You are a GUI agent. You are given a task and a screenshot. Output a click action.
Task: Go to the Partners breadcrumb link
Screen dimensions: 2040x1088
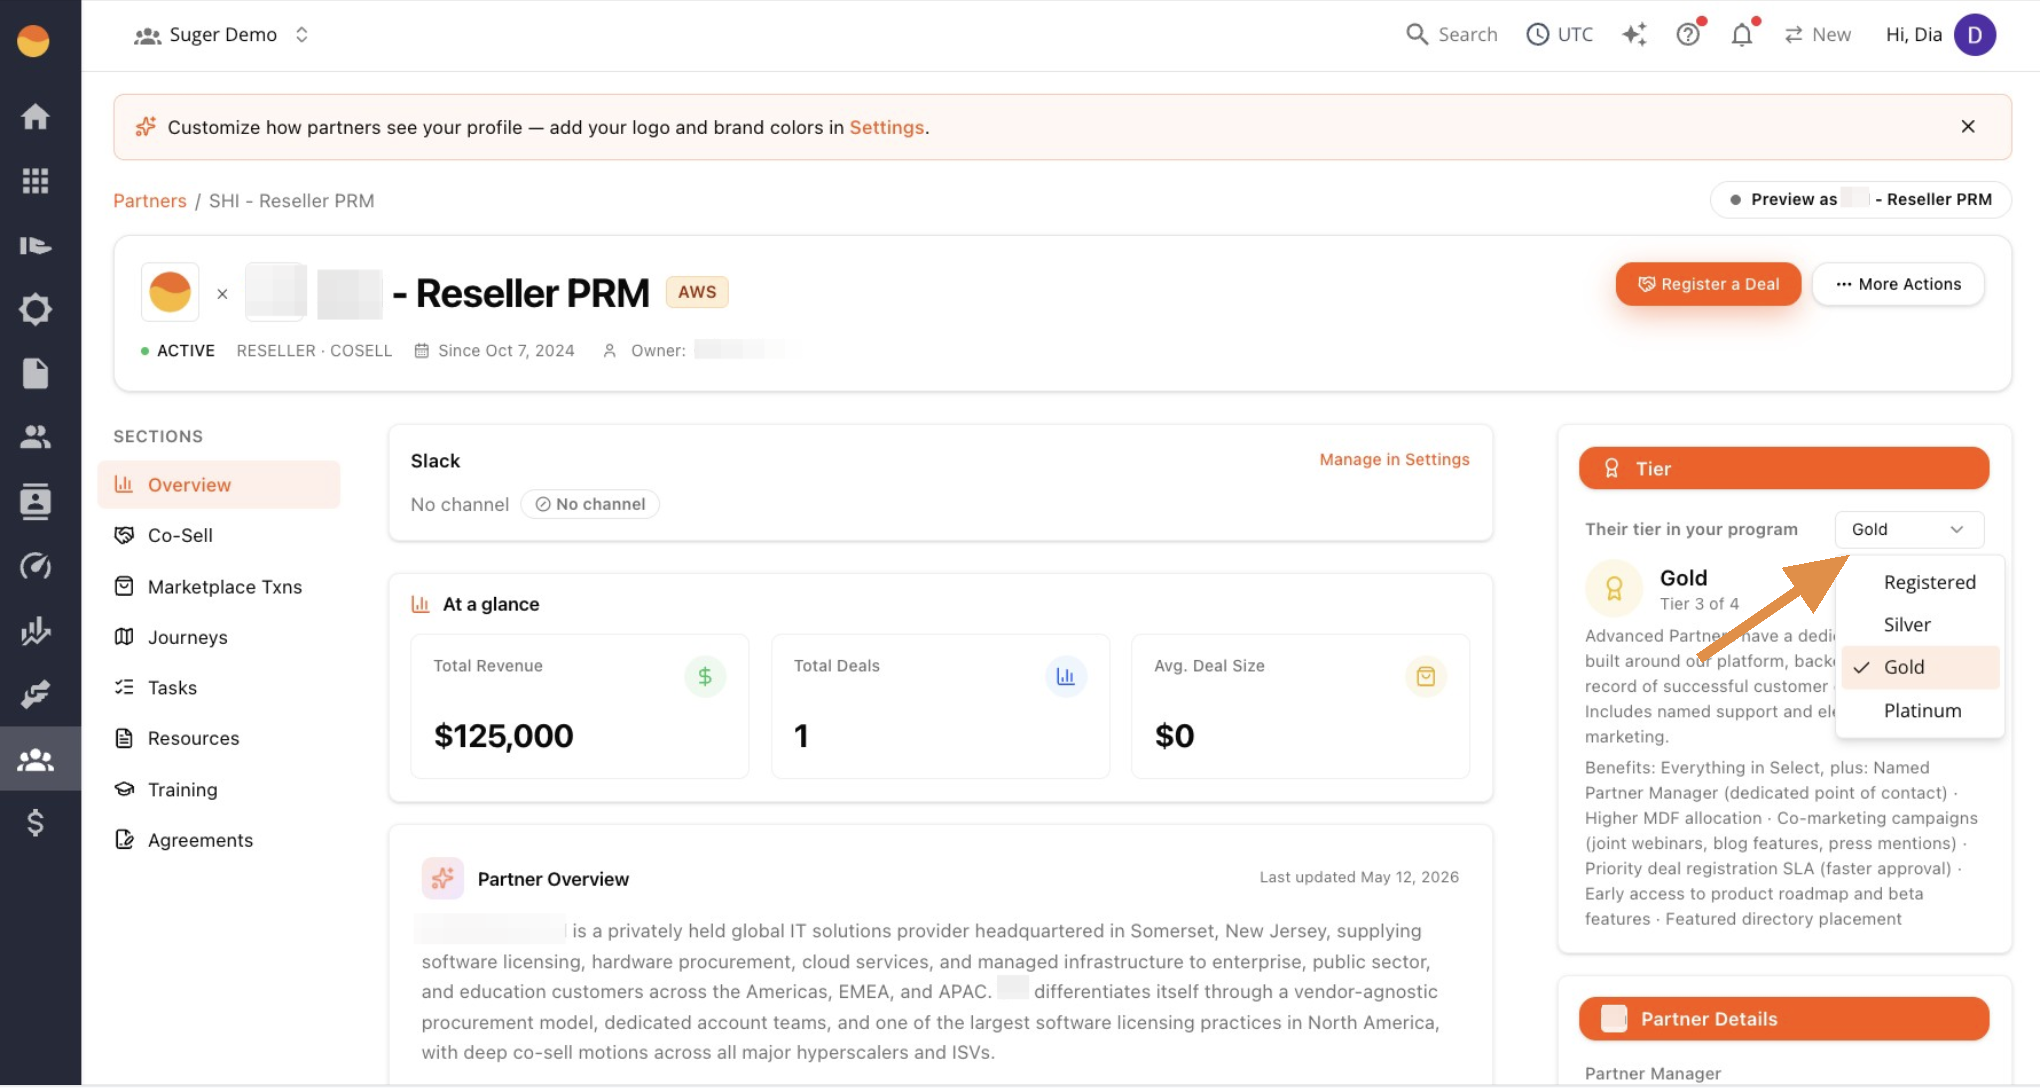coord(149,201)
